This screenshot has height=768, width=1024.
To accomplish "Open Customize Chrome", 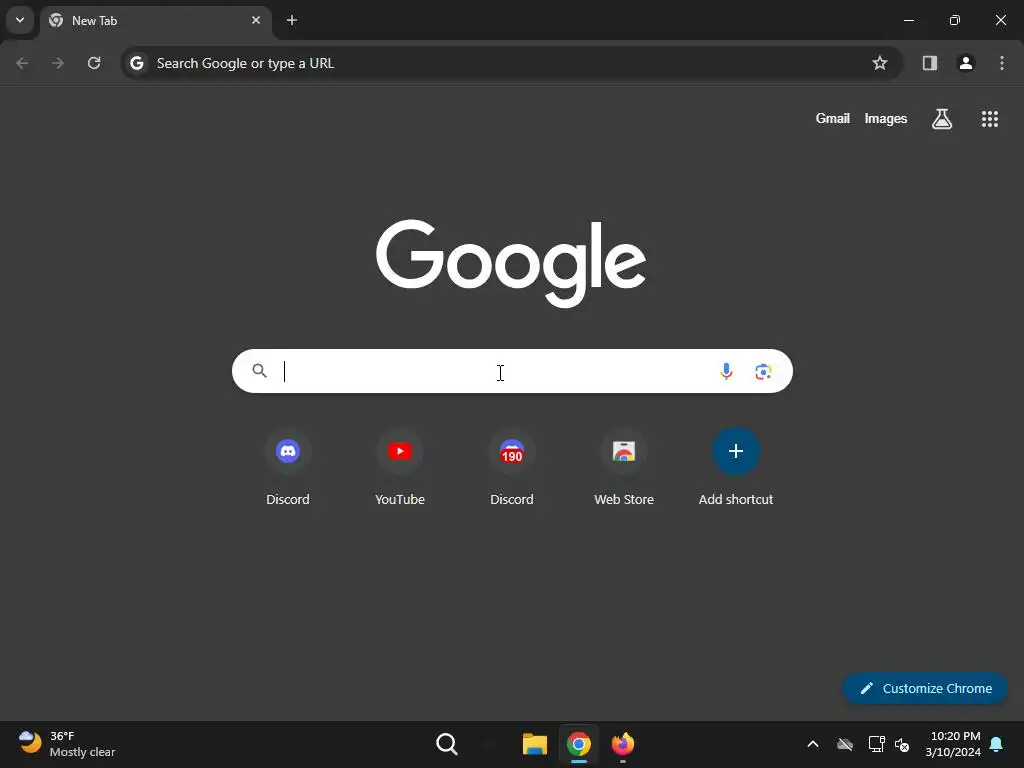I will [x=925, y=688].
